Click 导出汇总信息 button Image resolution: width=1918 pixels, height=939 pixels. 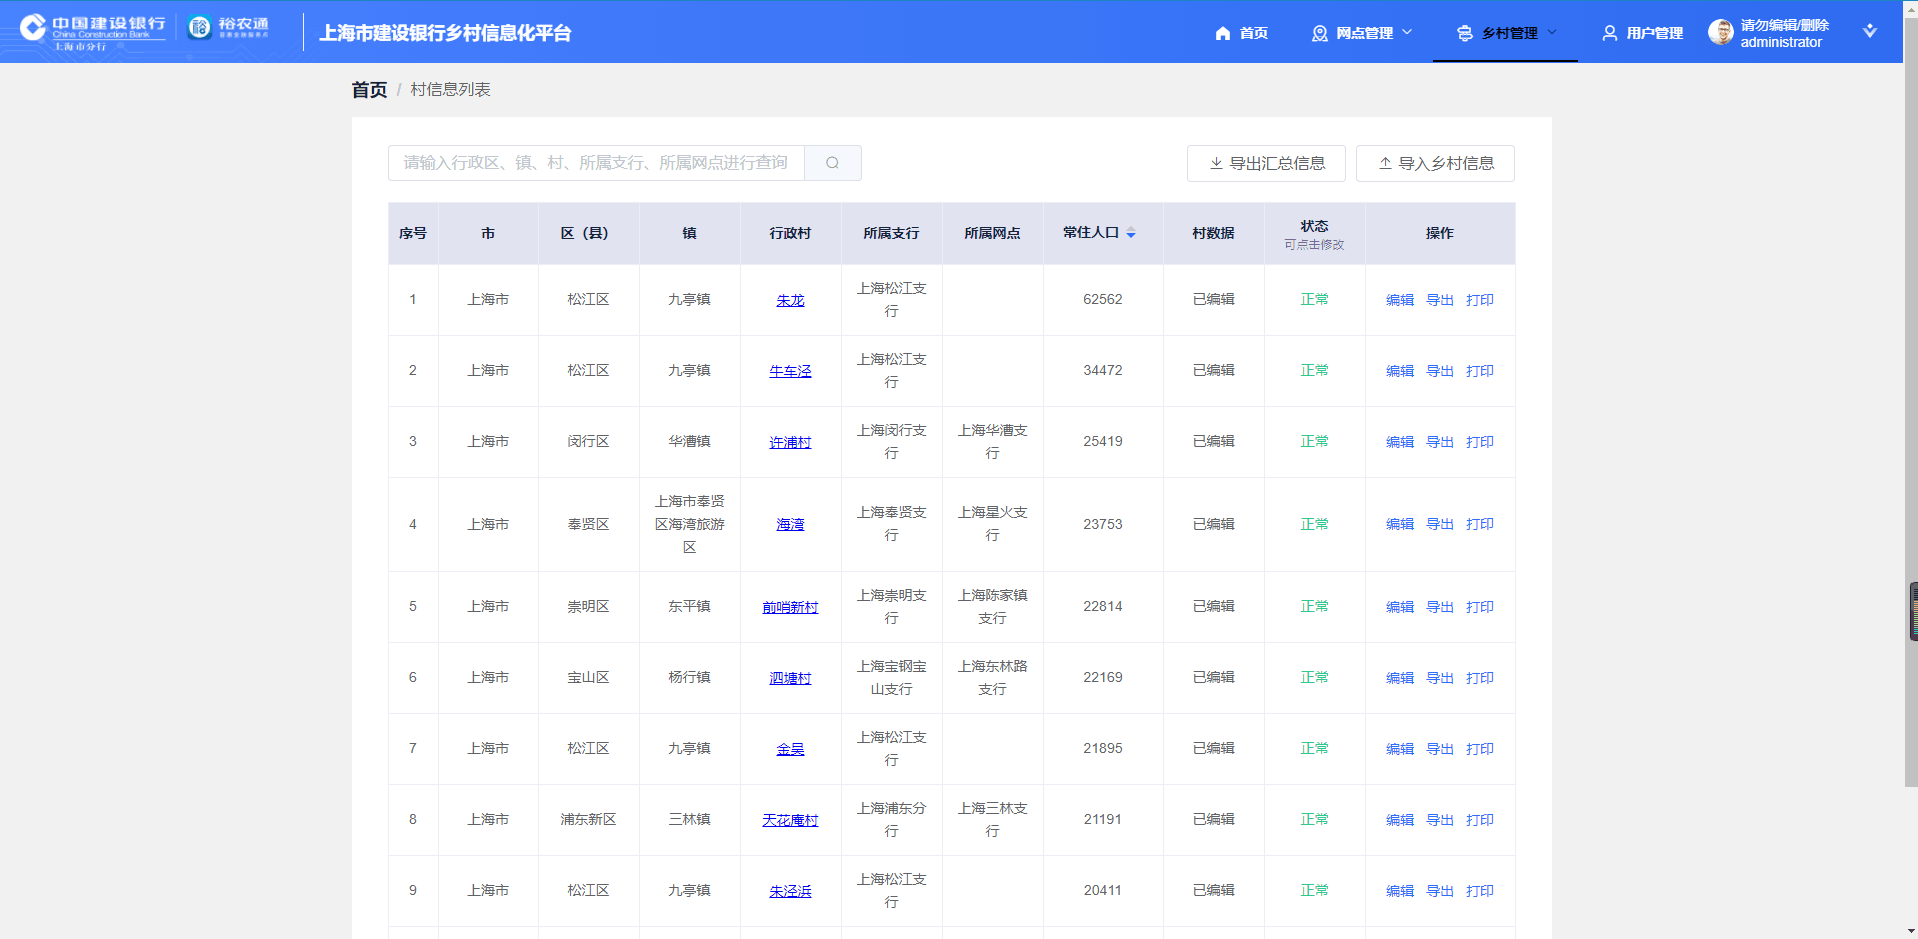click(x=1266, y=163)
